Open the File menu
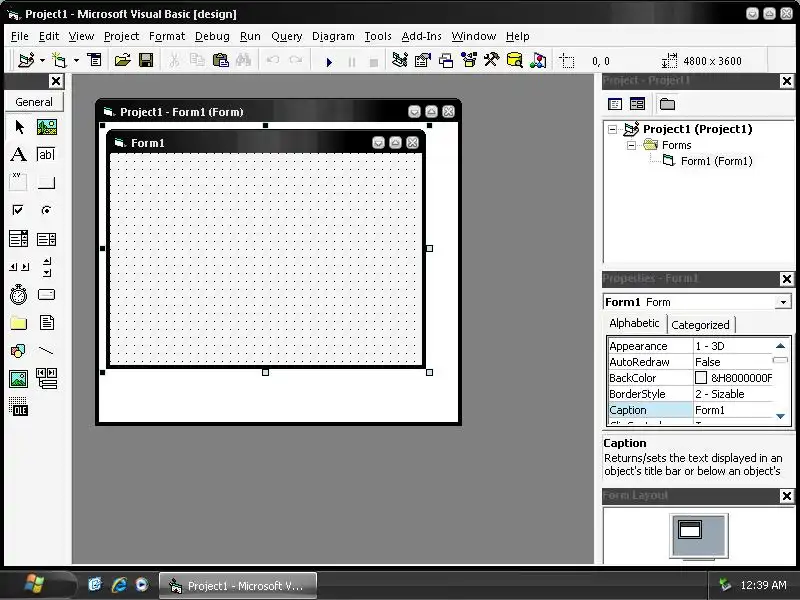Viewport: 800px width, 600px height. coord(19,36)
